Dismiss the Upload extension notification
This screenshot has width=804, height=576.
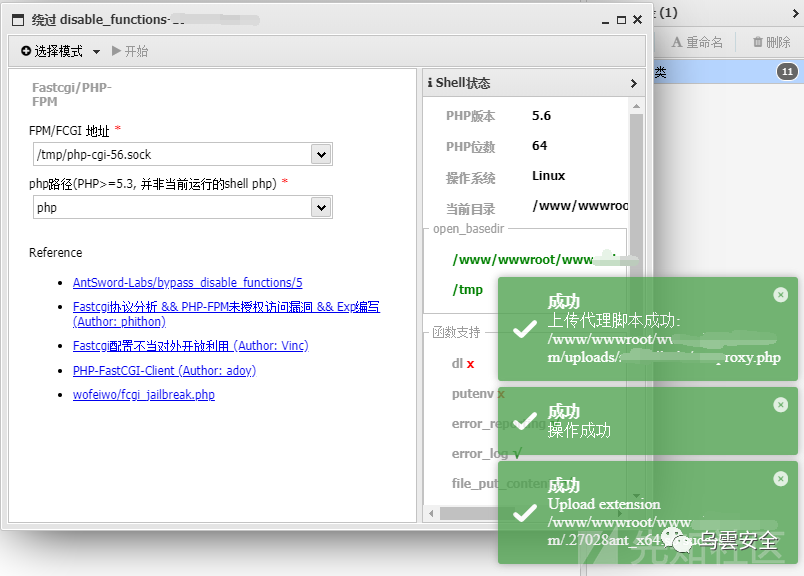click(781, 478)
